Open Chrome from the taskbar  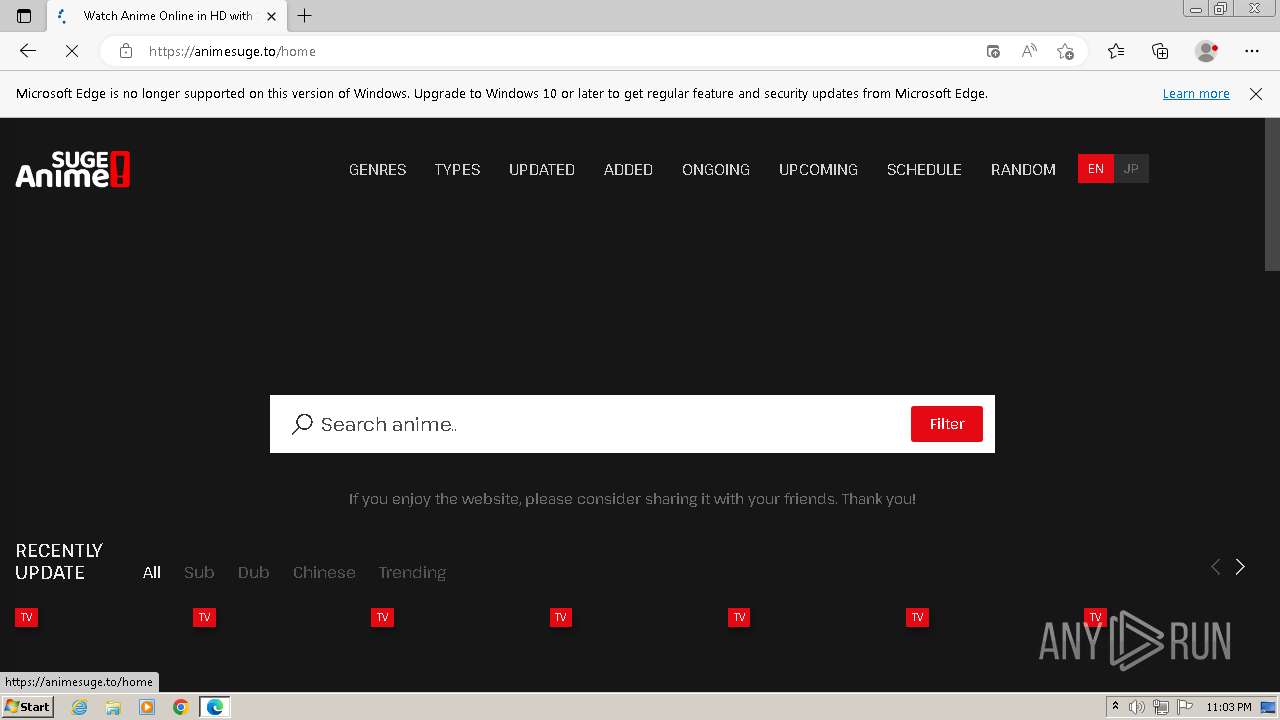[x=181, y=707]
